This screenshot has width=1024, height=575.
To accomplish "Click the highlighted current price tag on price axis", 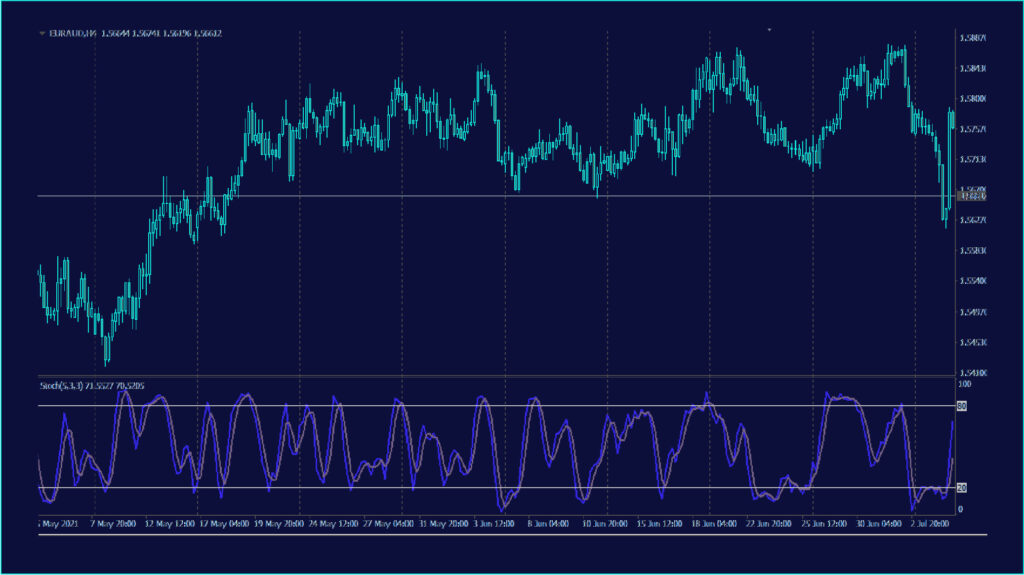I will coord(973,196).
